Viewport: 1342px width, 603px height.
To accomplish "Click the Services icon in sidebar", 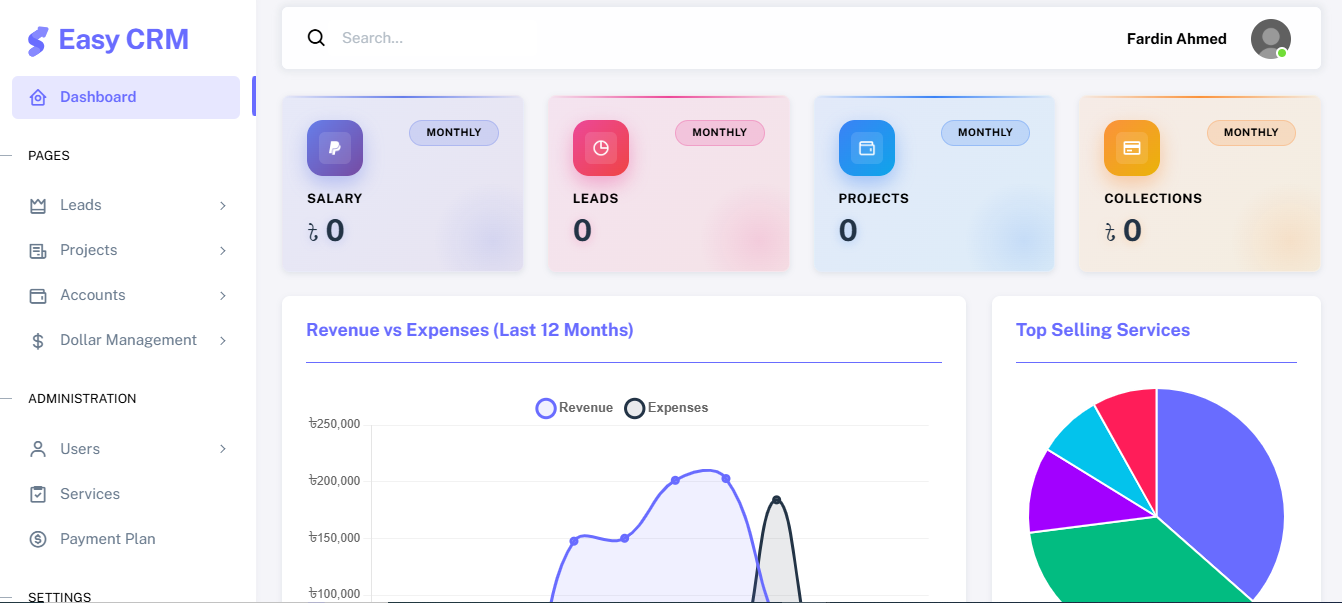I will [x=36, y=493].
